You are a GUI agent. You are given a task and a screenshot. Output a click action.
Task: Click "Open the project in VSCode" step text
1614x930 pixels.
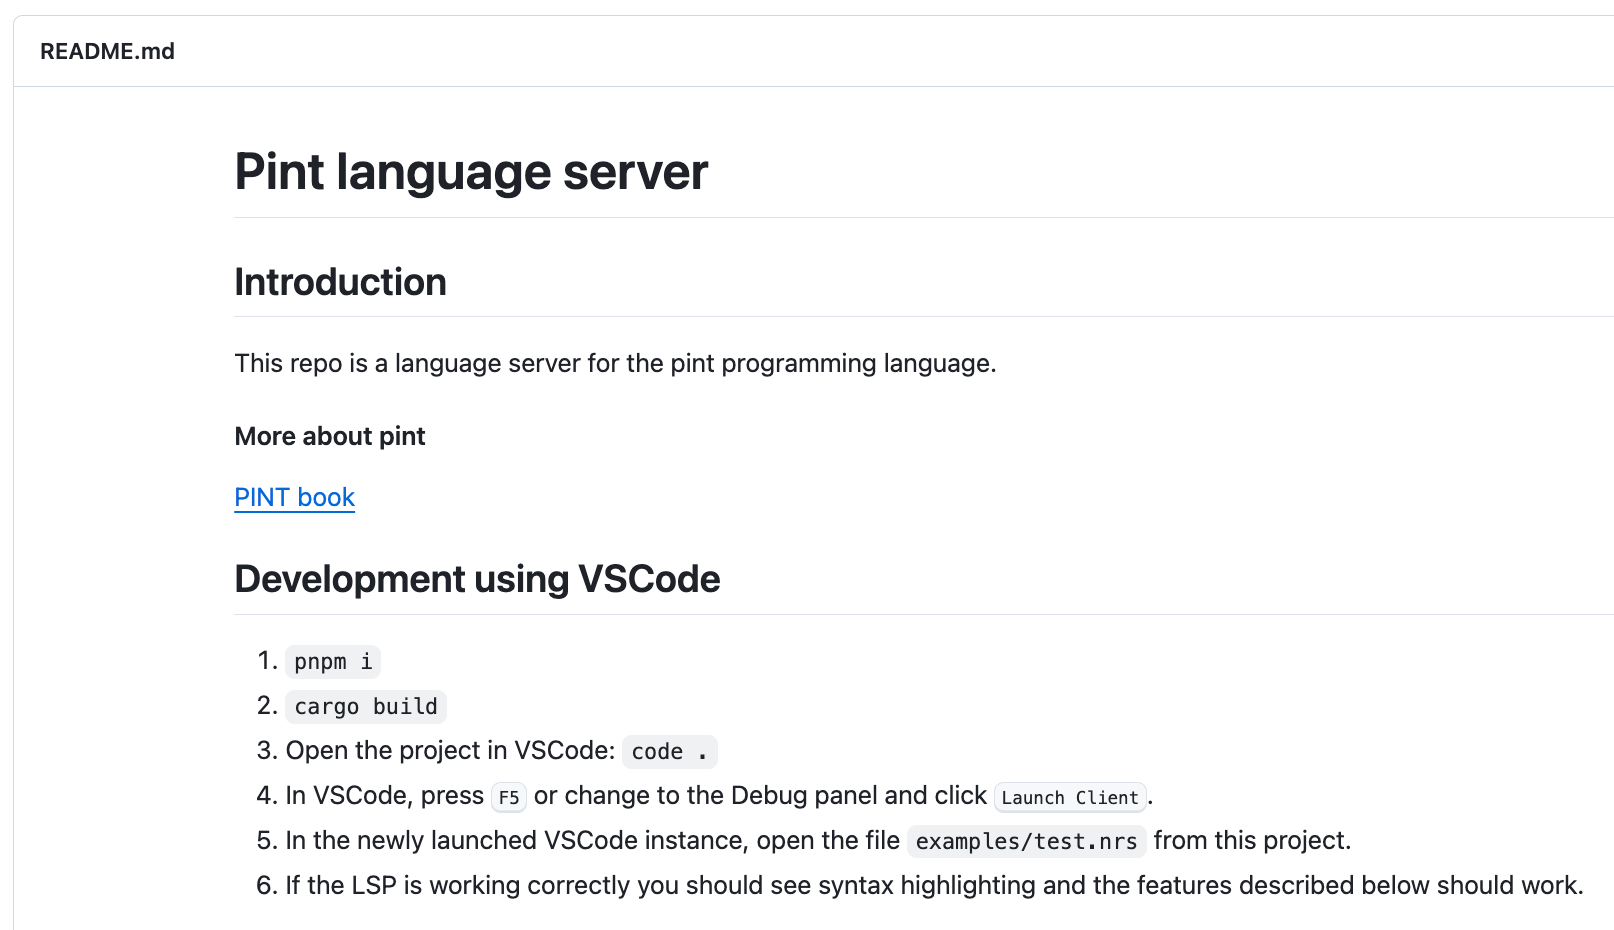coord(450,751)
